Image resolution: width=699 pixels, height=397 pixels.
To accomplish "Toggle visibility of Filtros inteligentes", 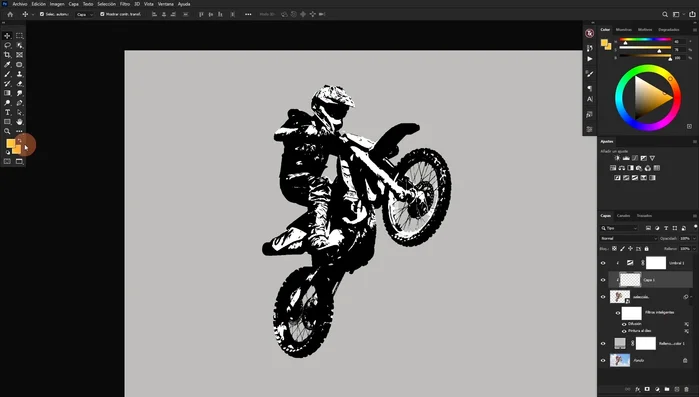I will (x=618, y=313).
